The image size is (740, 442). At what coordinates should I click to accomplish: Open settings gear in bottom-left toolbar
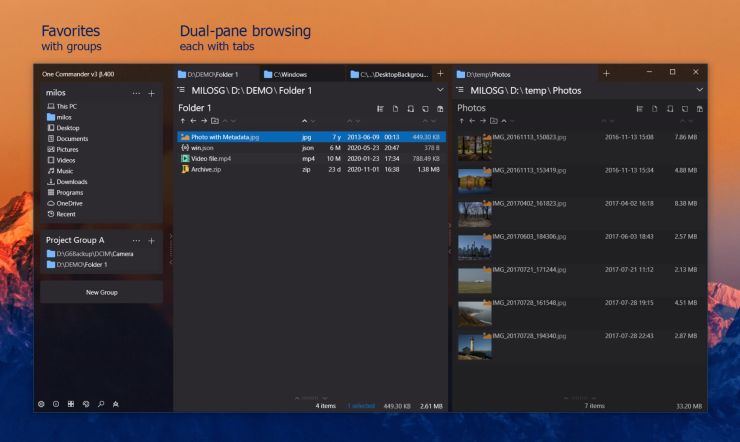pos(41,404)
